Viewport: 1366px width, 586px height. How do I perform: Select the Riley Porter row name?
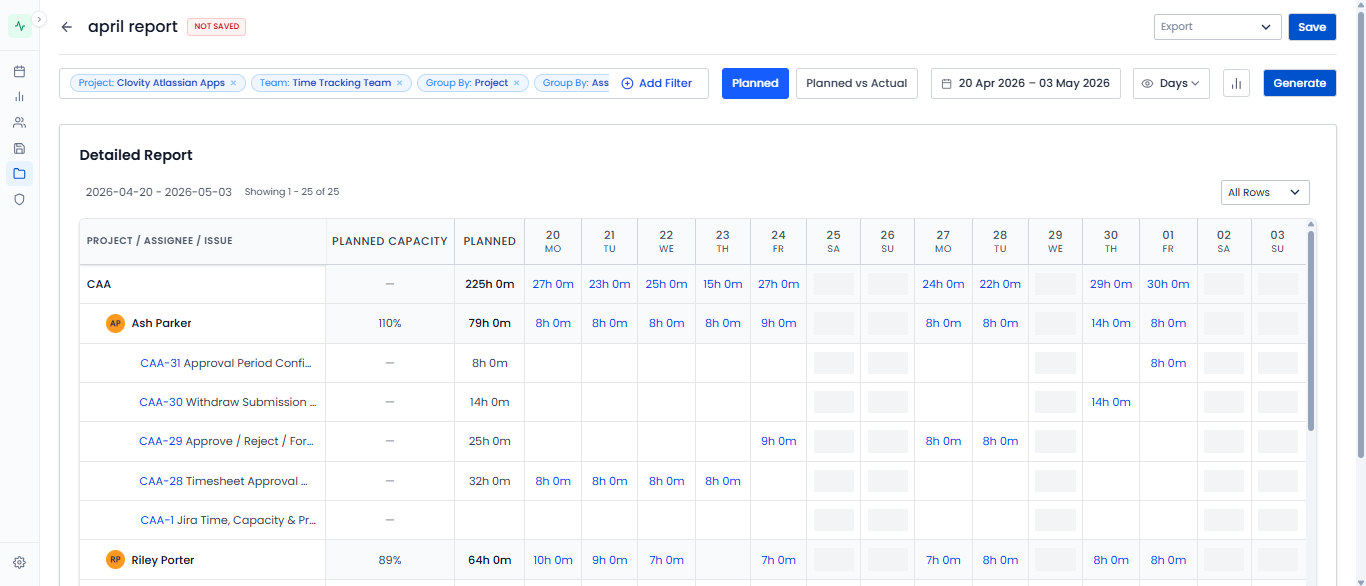(163, 560)
